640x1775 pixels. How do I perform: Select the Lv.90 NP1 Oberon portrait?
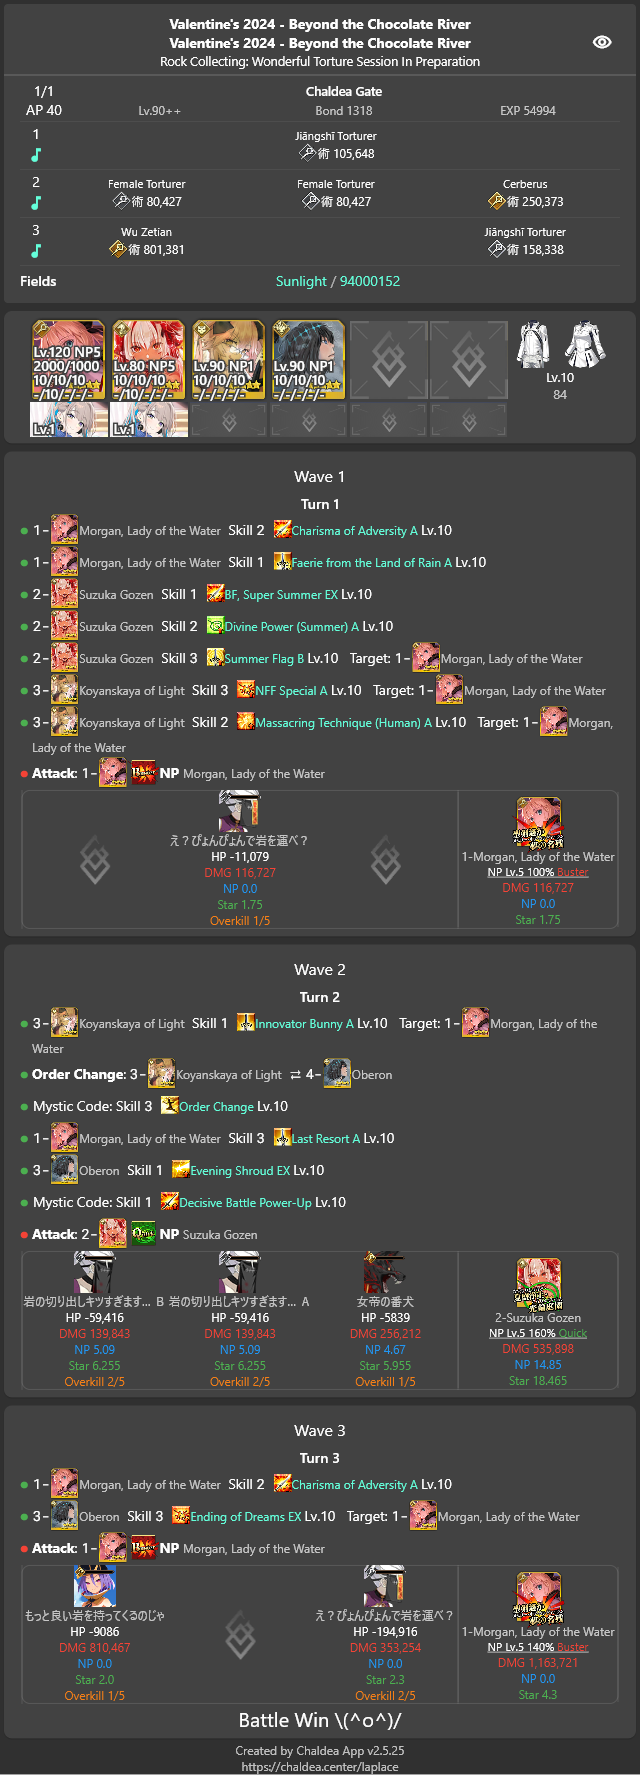(308, 361)
